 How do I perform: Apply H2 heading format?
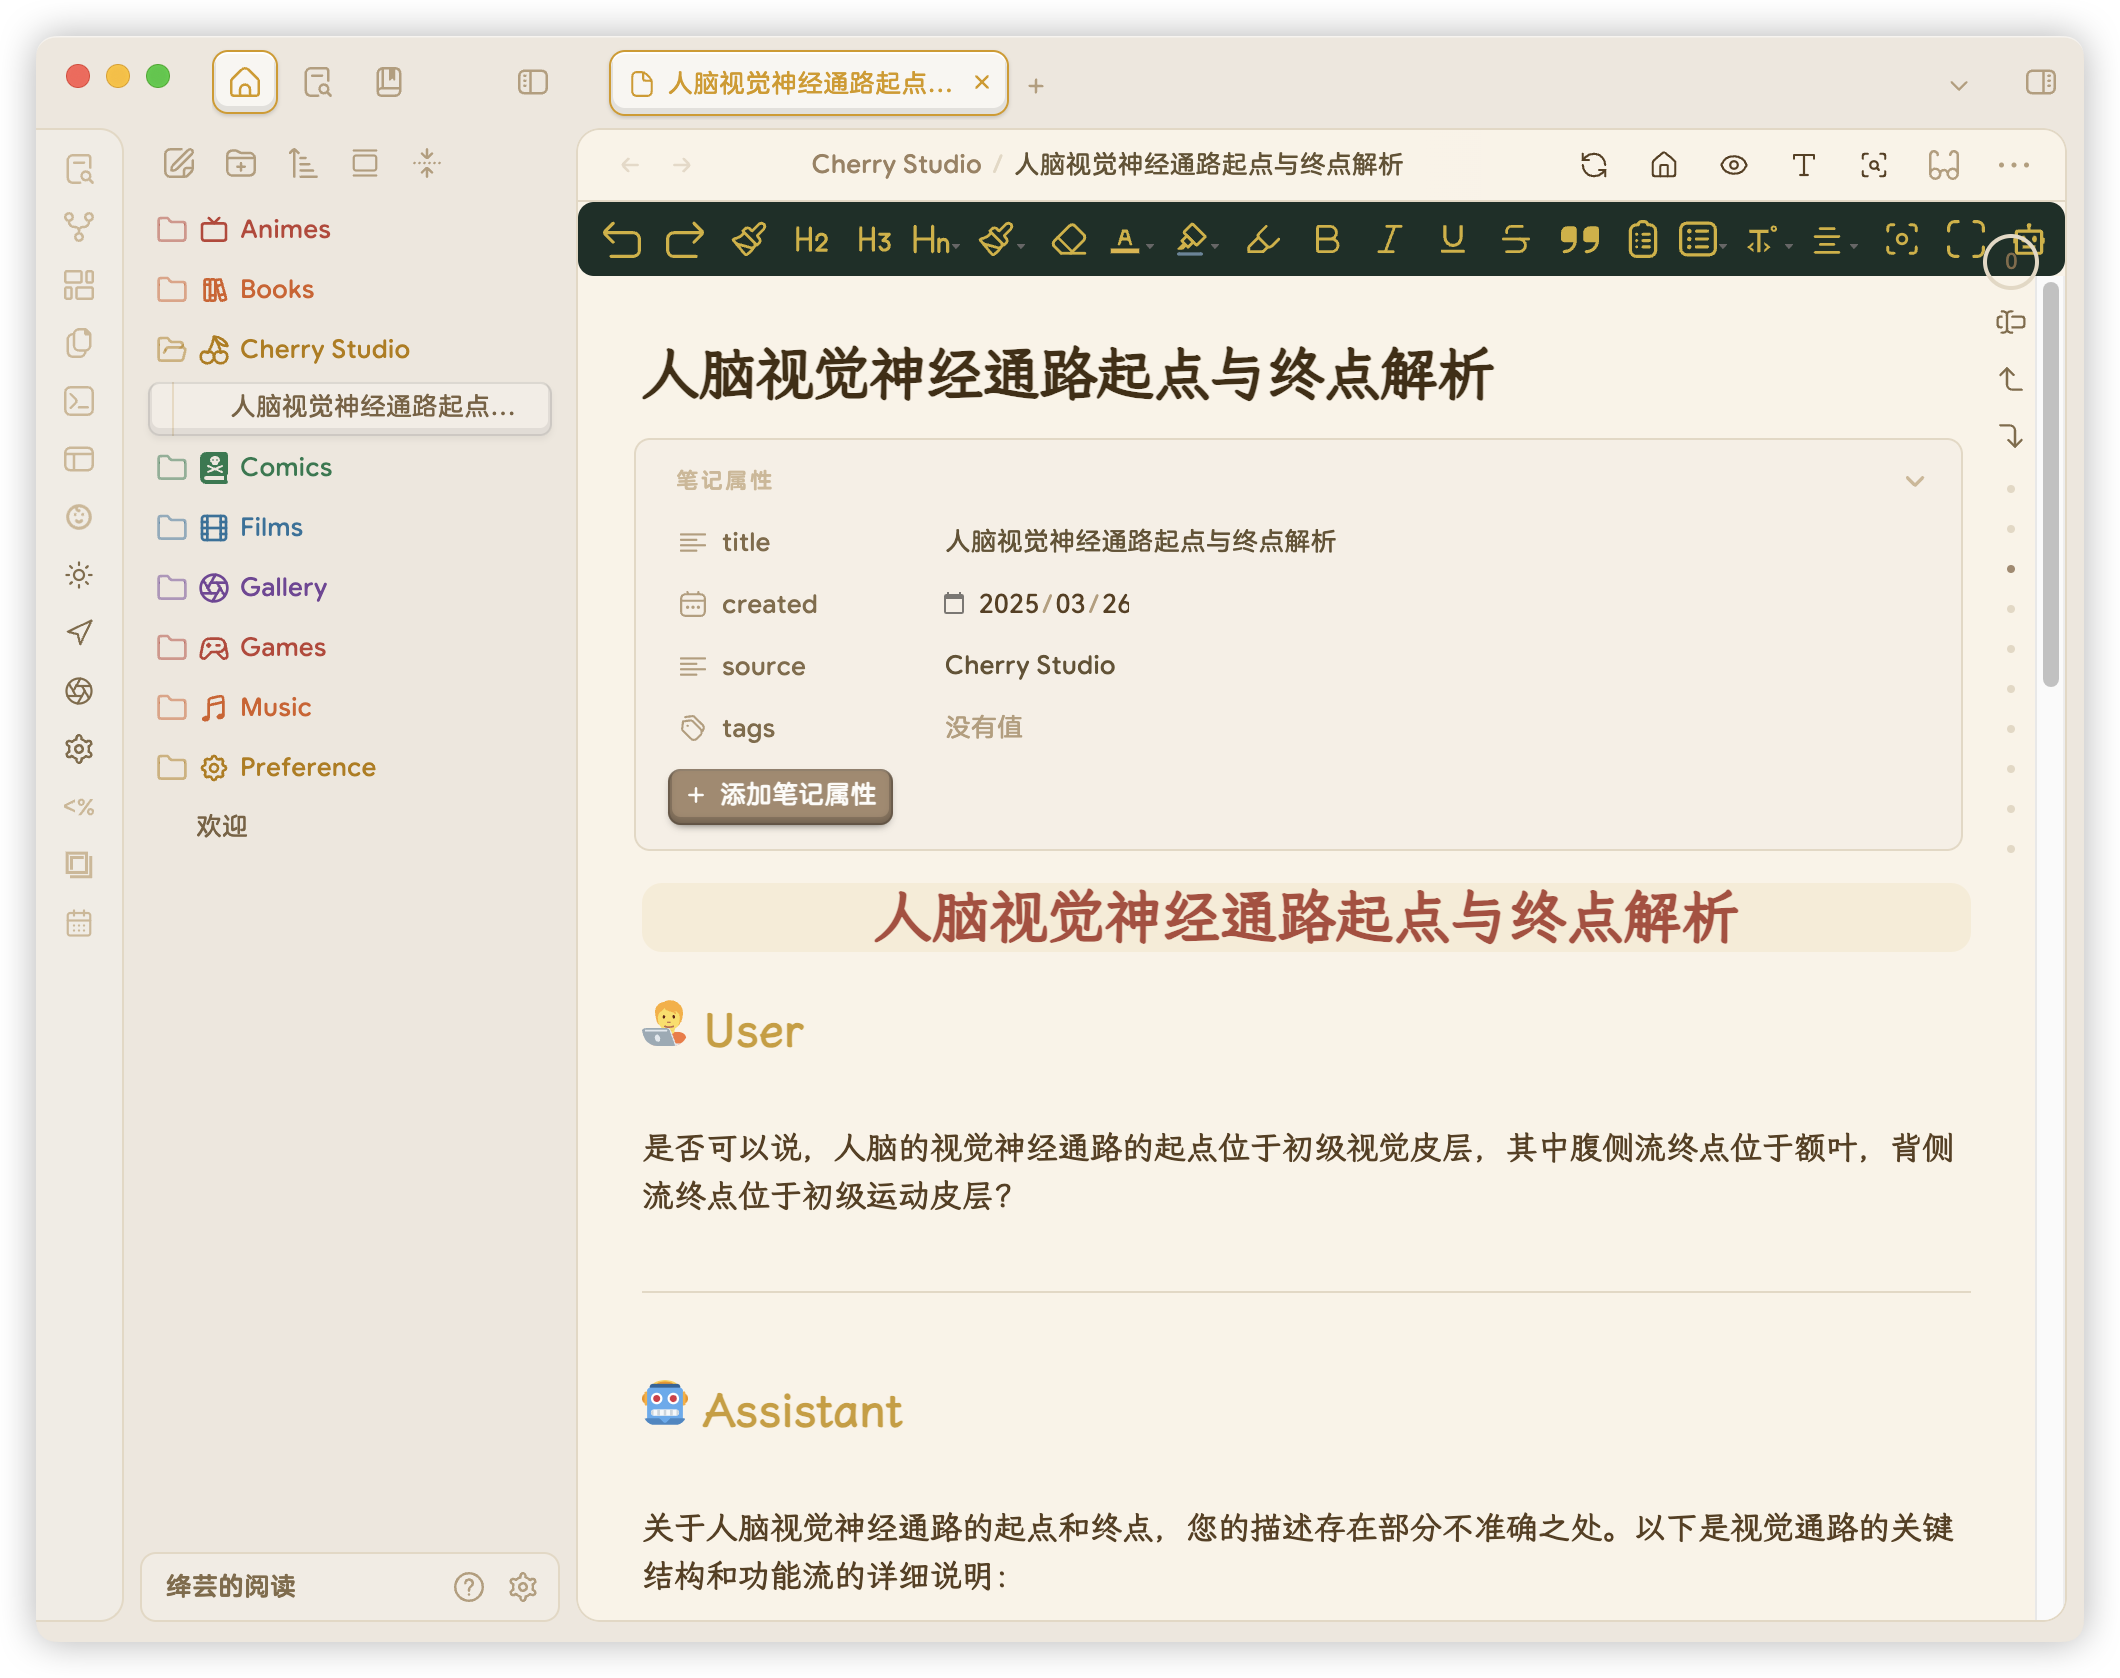tap(810, 240)
